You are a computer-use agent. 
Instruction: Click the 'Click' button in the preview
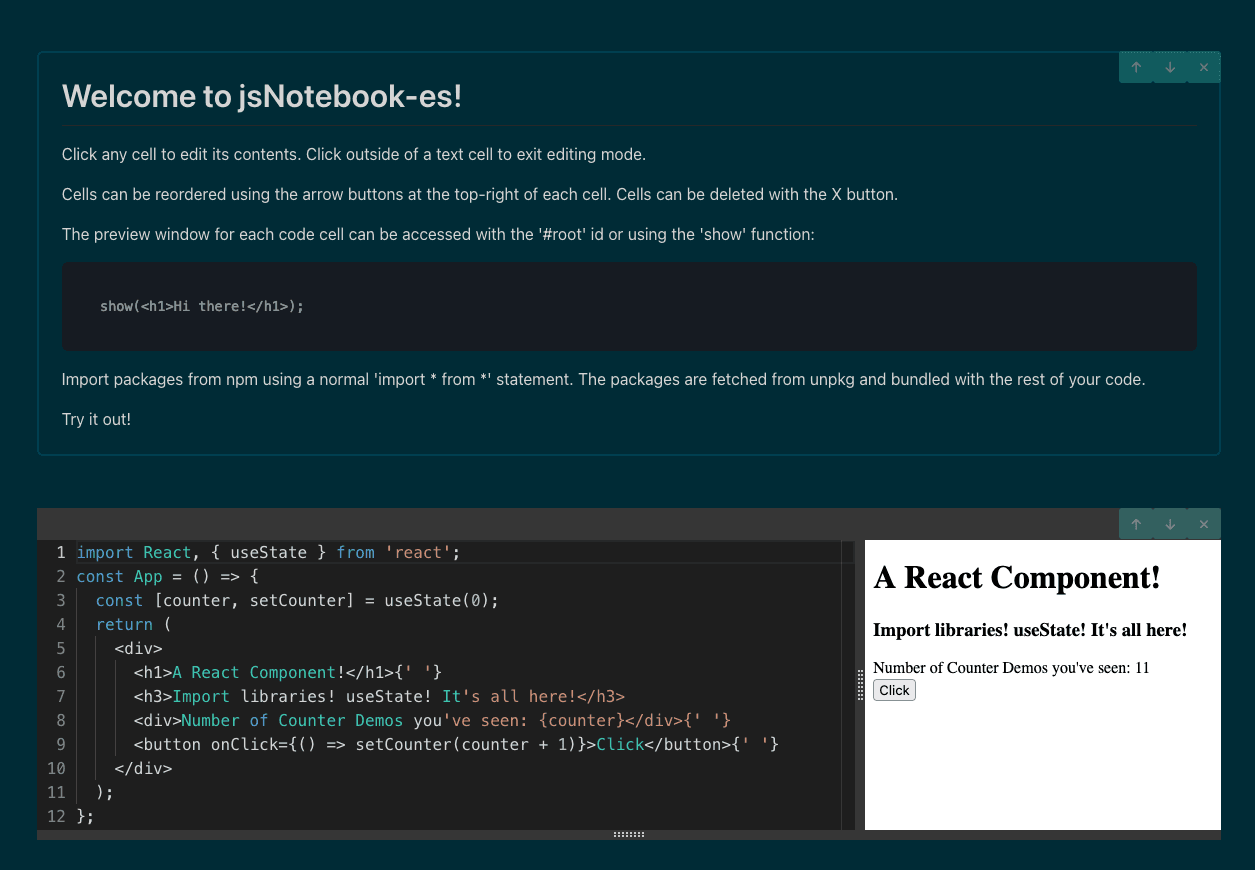click(894, 690)
